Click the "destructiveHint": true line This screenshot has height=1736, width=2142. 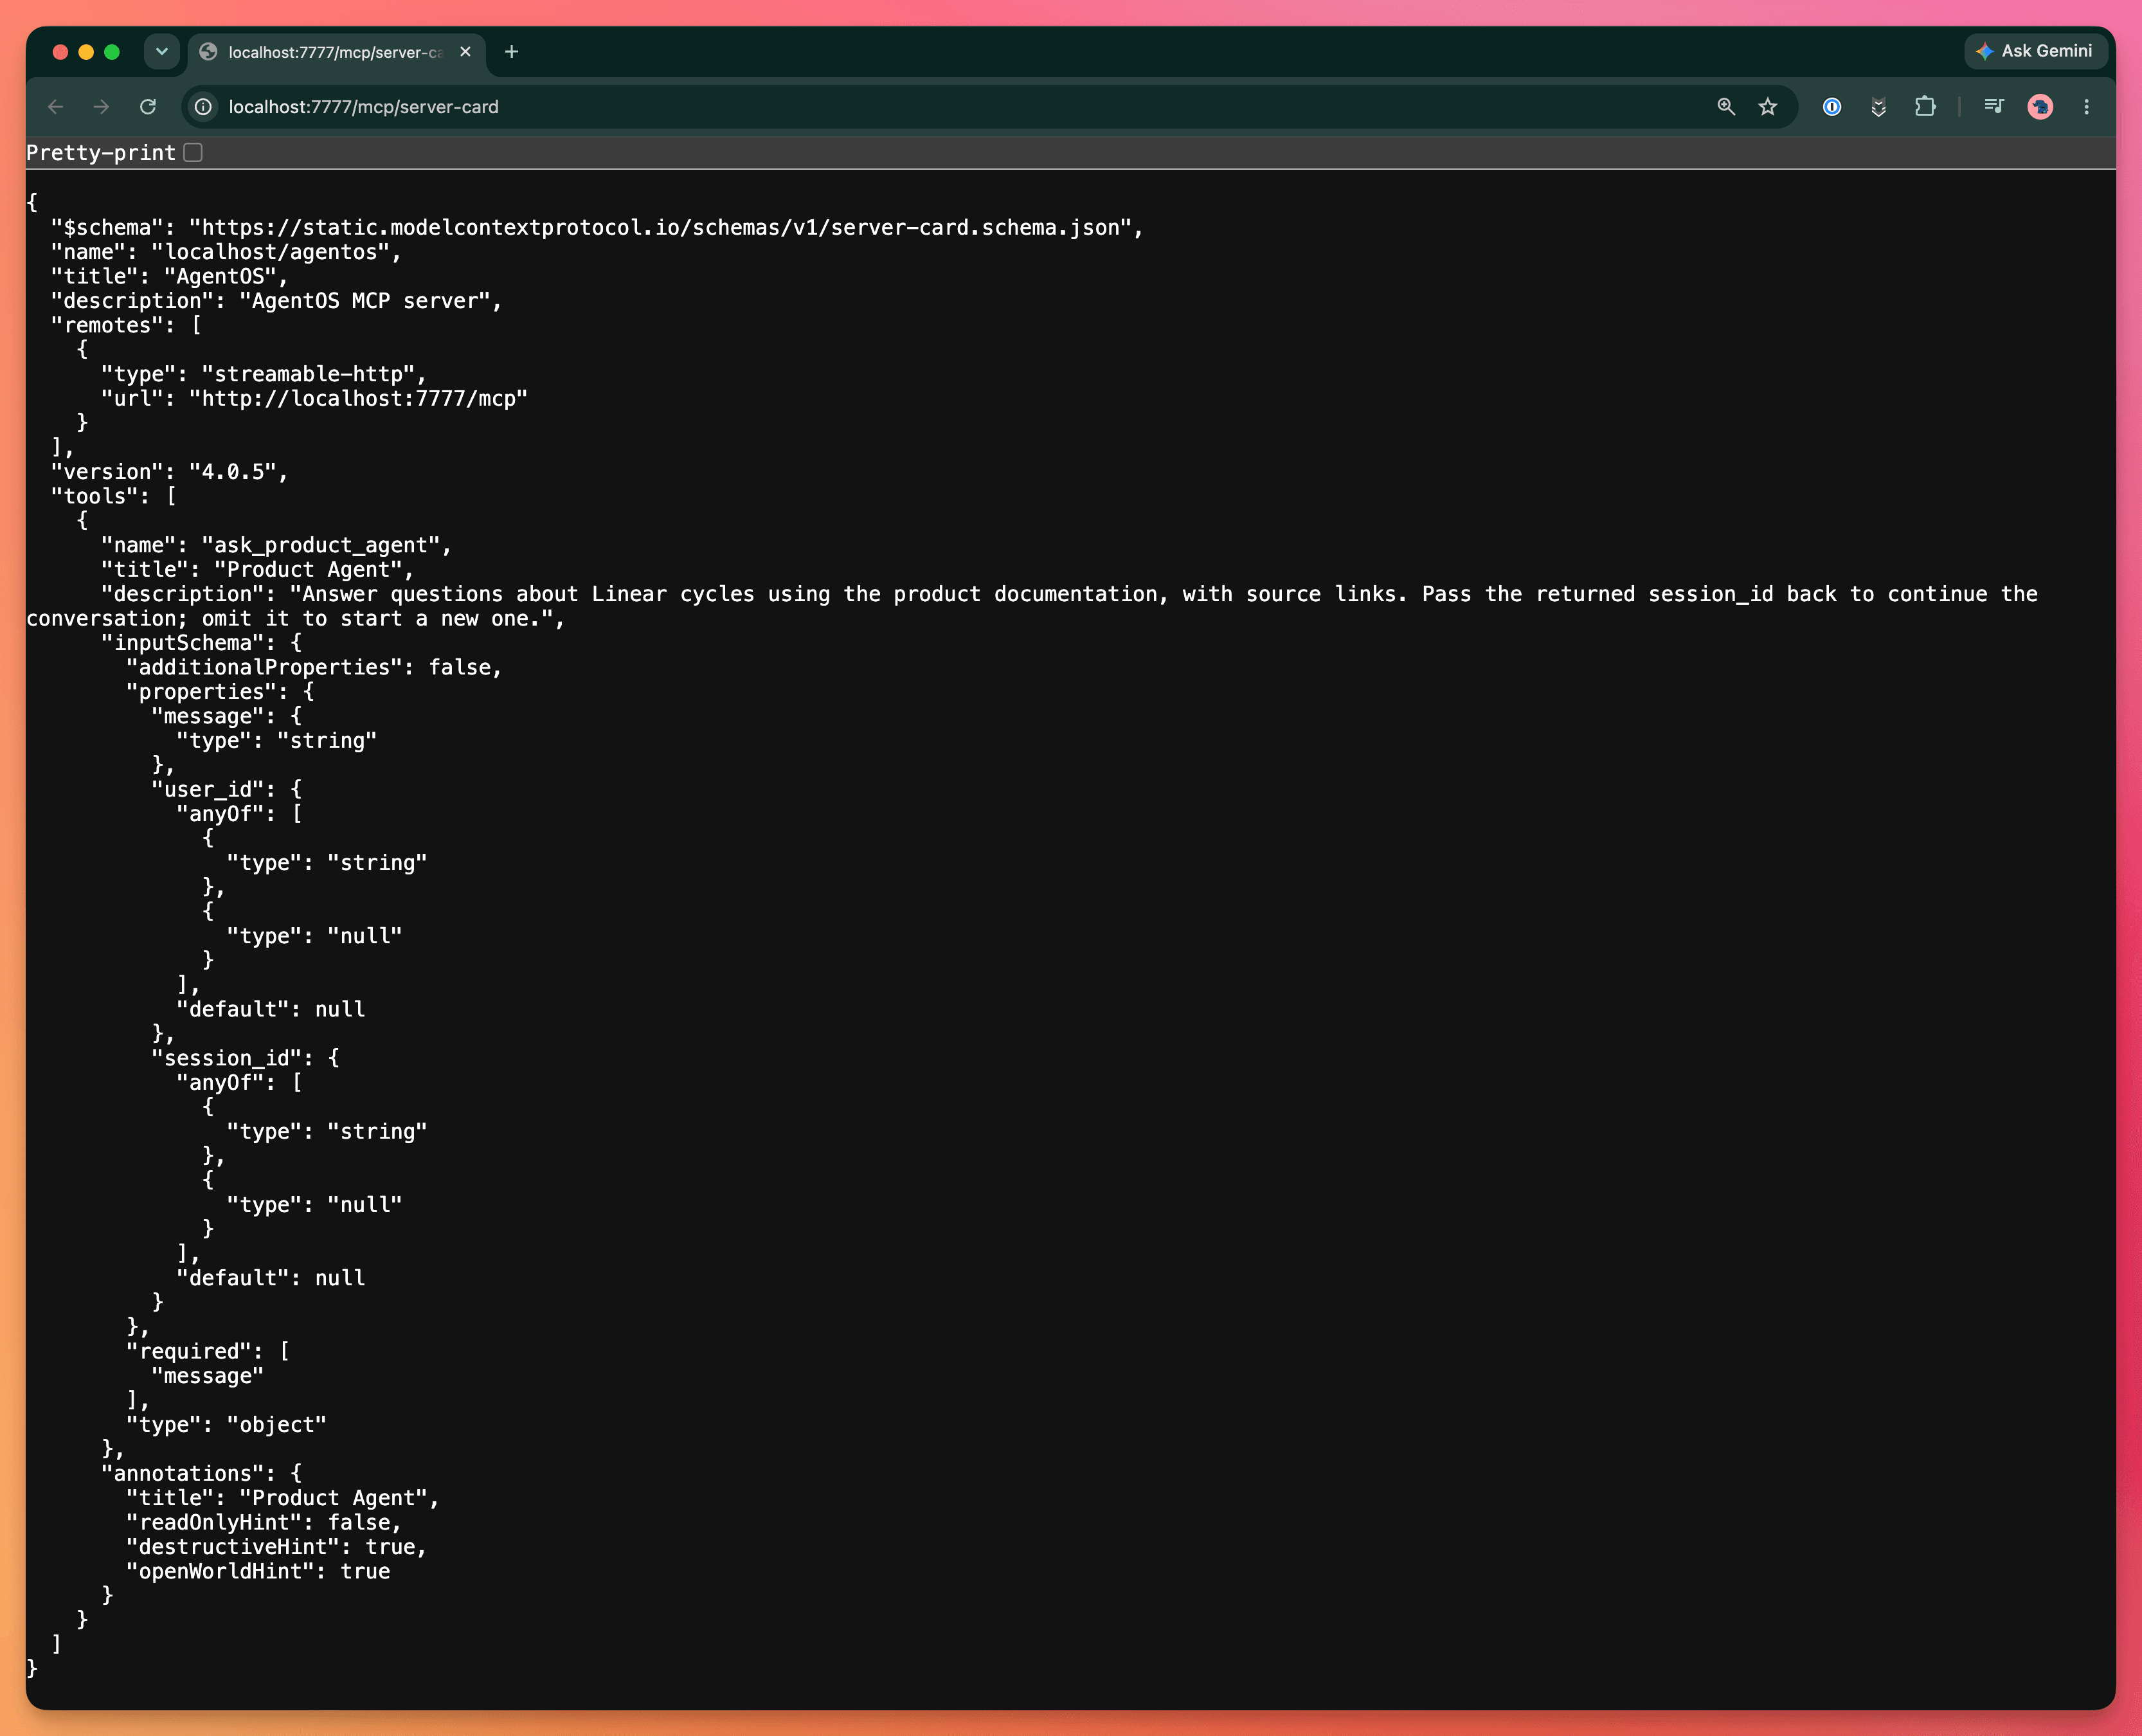pos(276,1547)
